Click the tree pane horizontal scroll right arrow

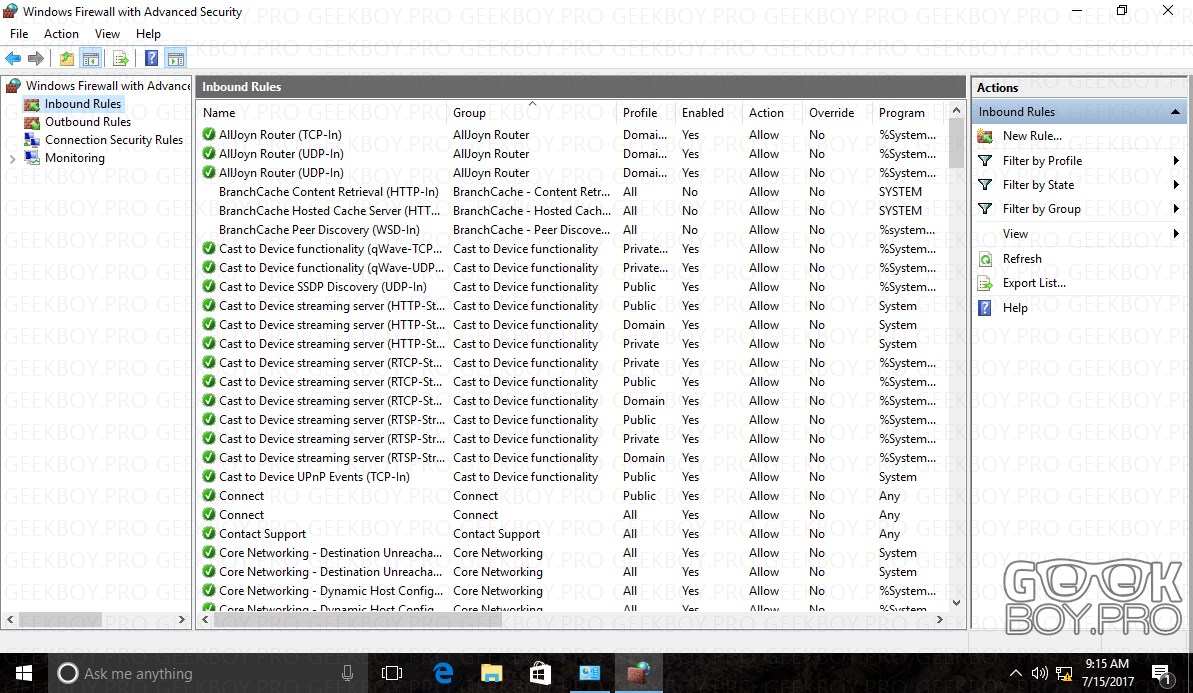[x=182, y=619]
